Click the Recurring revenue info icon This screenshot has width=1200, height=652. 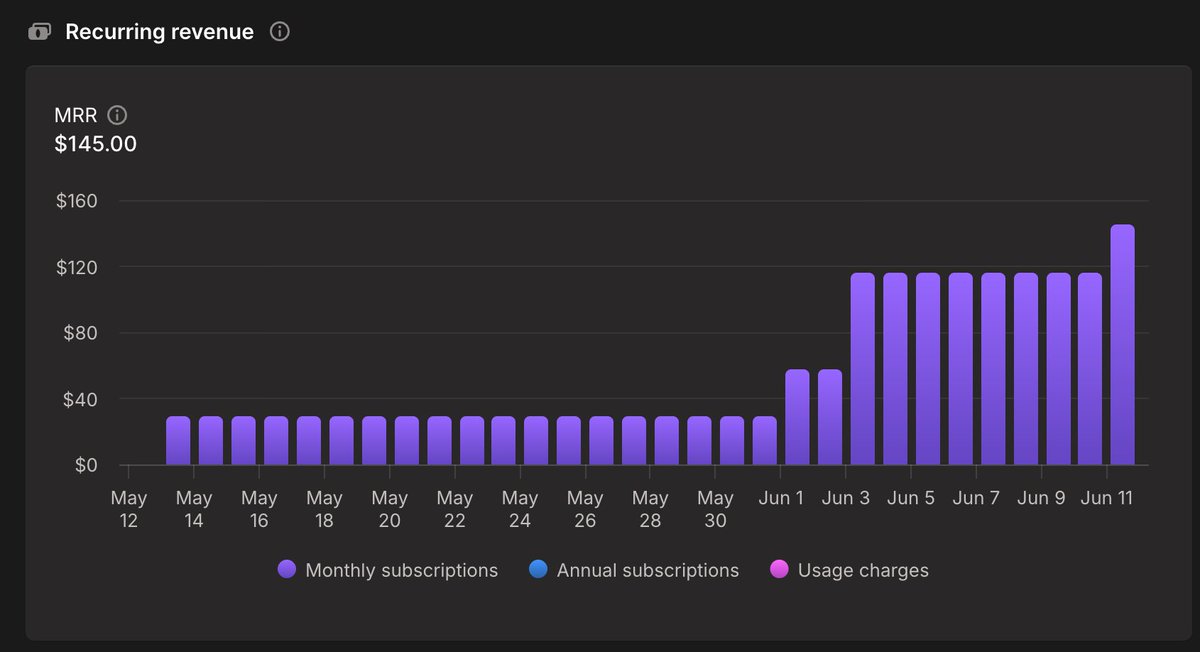click(x=280, y=32)
